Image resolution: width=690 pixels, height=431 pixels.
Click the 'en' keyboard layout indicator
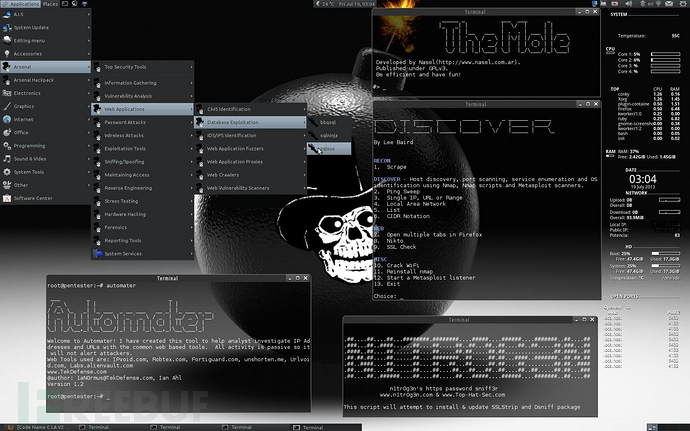tap(650, 4)
